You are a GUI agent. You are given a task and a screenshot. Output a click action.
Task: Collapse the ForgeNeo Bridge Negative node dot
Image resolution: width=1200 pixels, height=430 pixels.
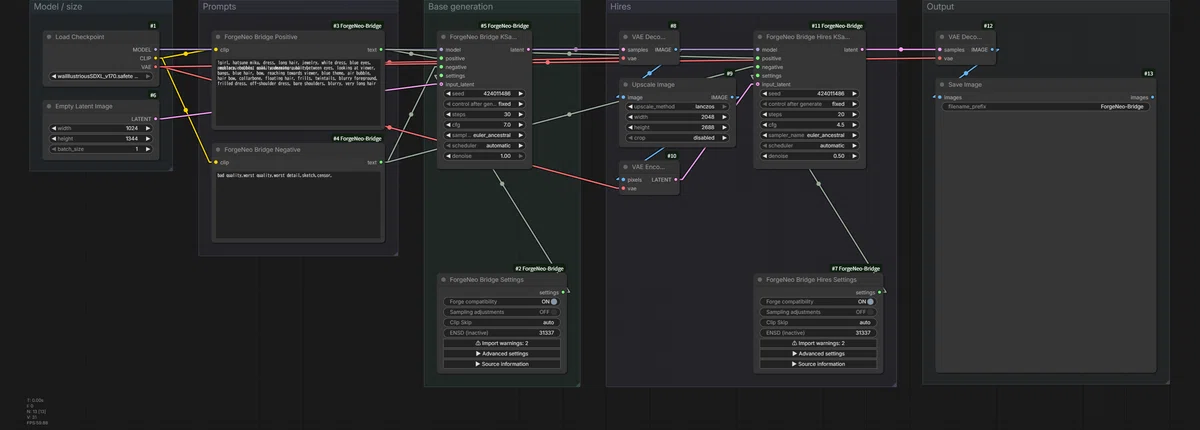click(216, 149)
